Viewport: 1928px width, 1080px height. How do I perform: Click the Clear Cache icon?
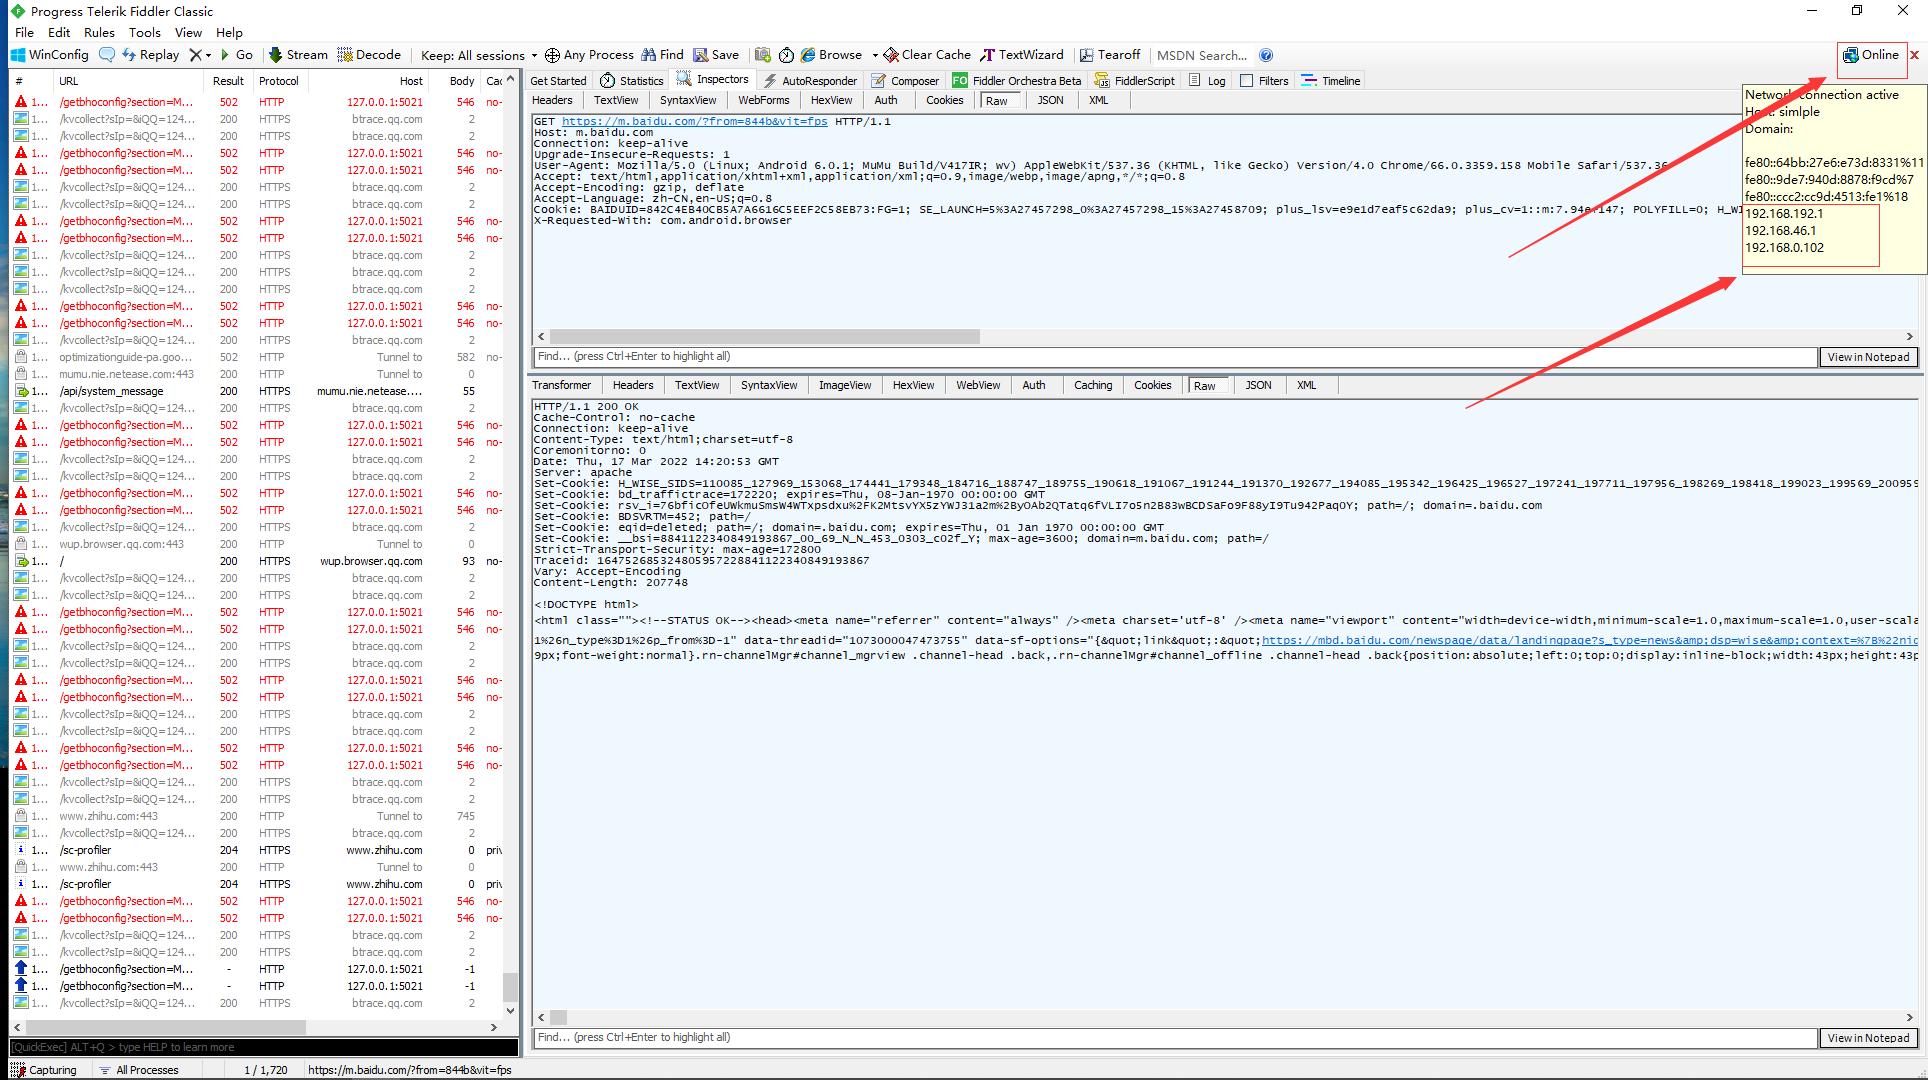895,56
